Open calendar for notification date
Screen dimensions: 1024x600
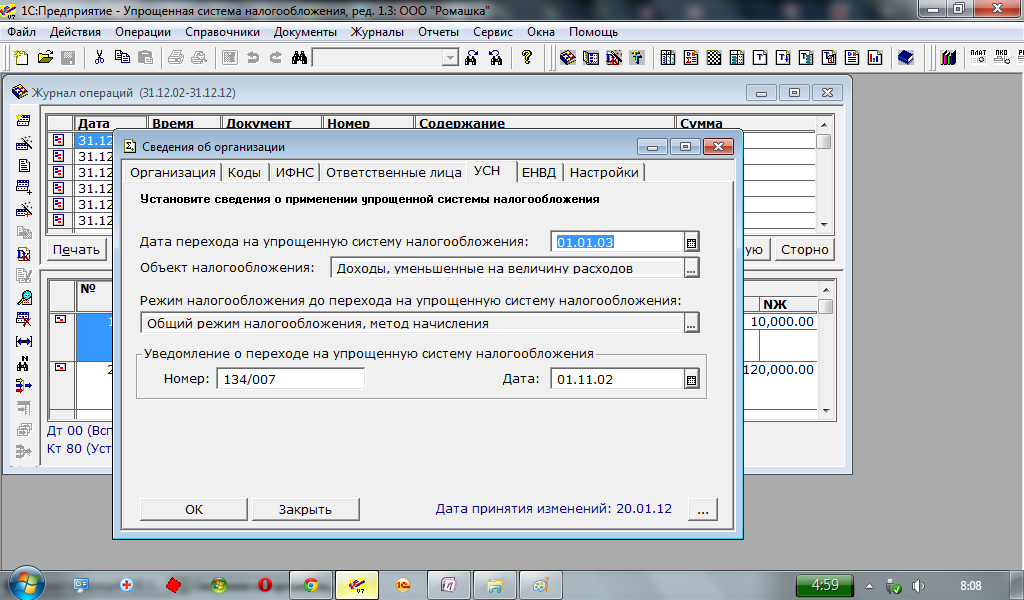coord(691,379)
